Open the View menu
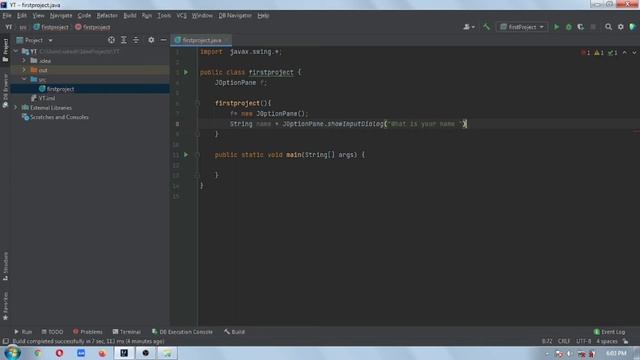Screen dimensions: 640x360 (x=38, y=16)
